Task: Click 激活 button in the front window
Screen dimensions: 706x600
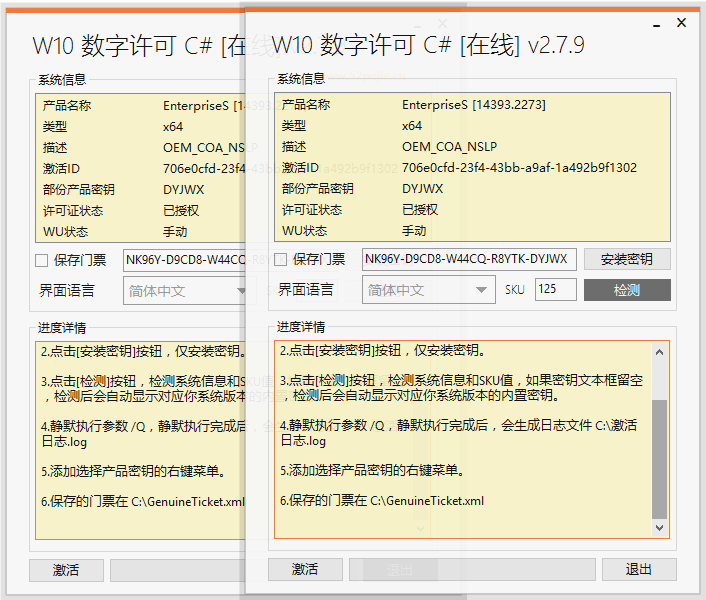Action: 305,569
